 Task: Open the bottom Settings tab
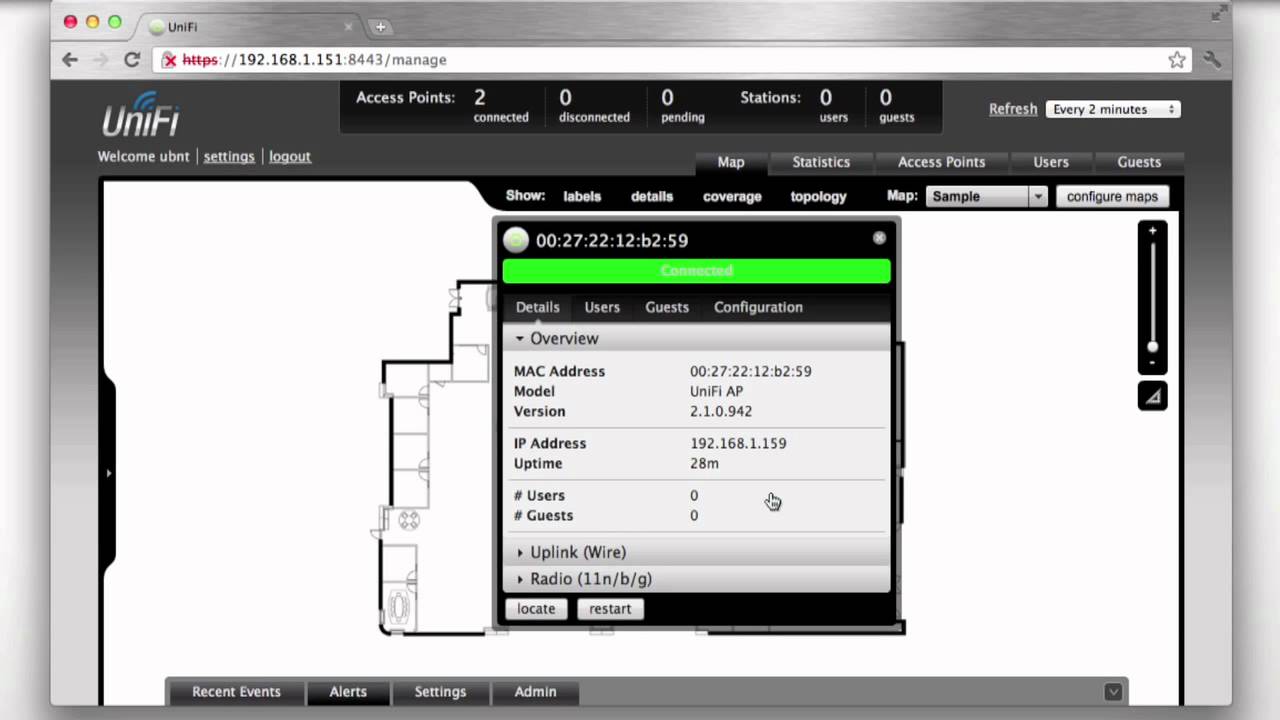[440, 691]
